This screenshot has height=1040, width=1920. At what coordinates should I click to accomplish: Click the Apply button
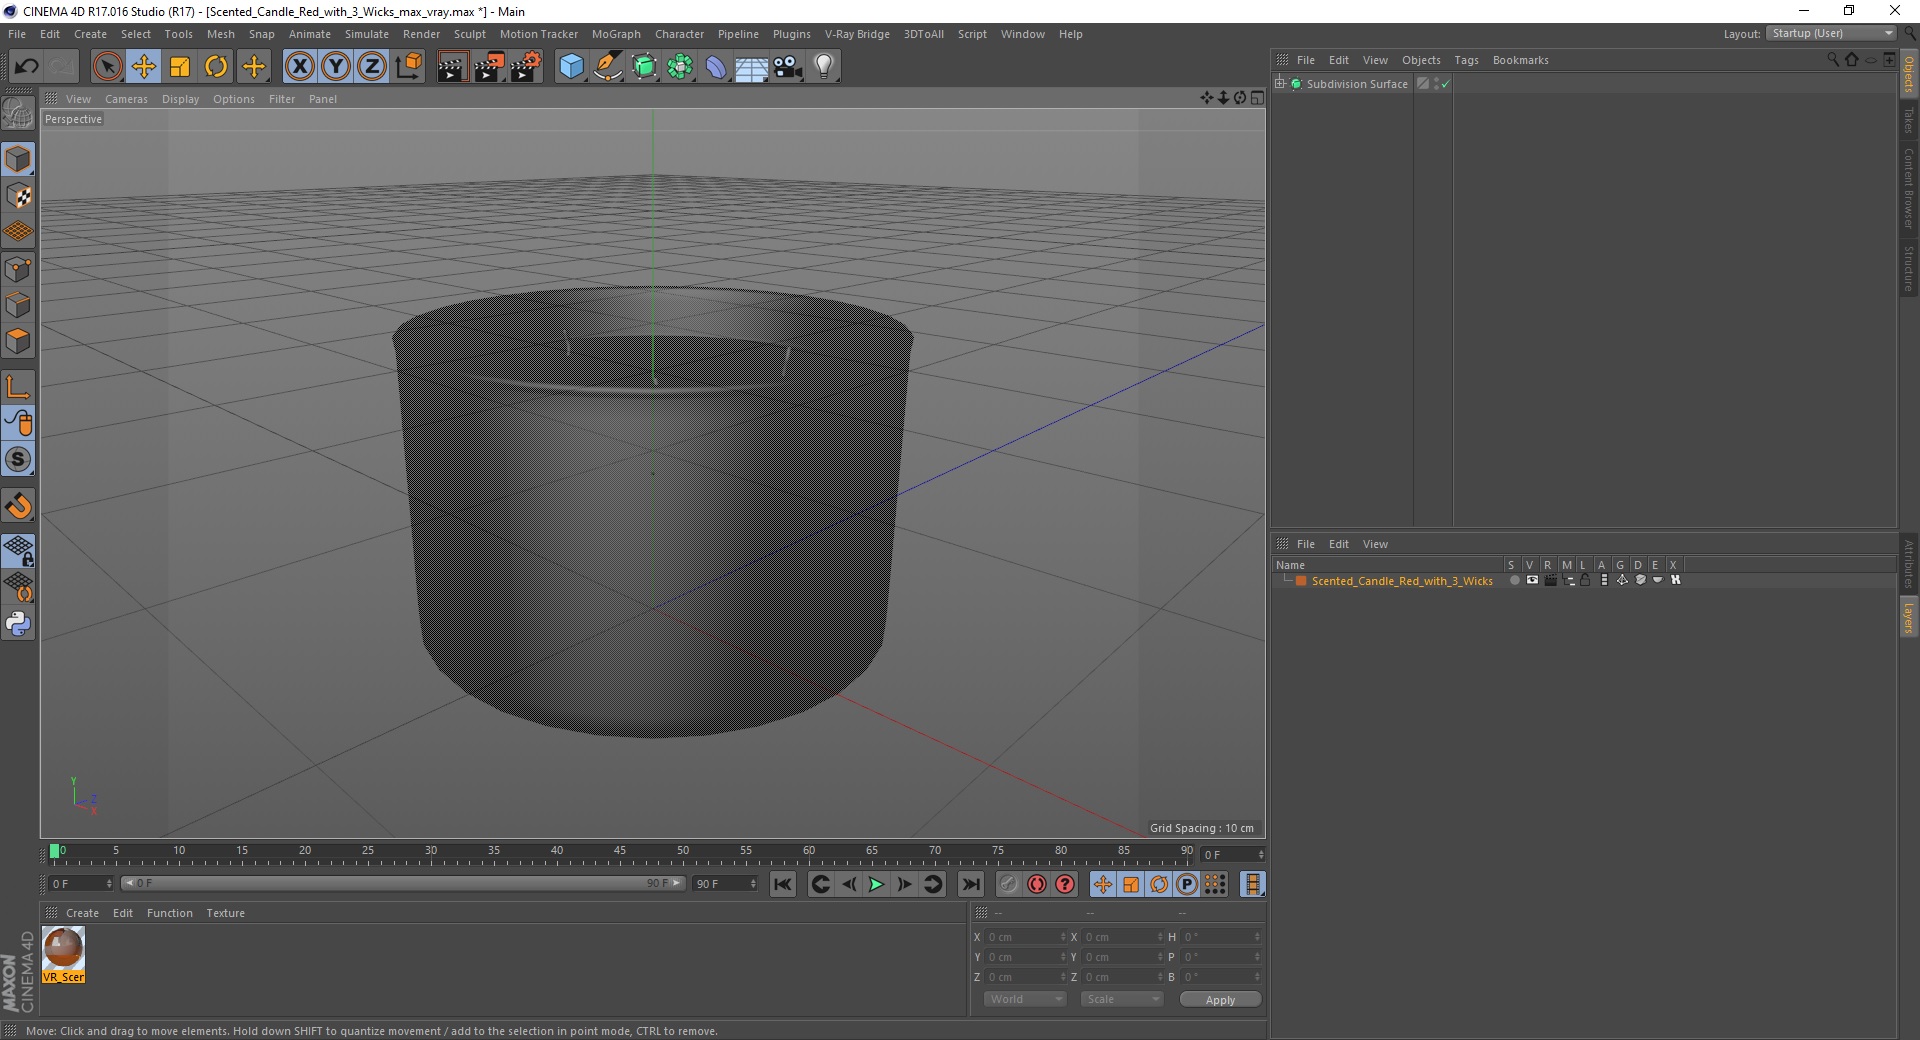click(x=1220, y=1000)
